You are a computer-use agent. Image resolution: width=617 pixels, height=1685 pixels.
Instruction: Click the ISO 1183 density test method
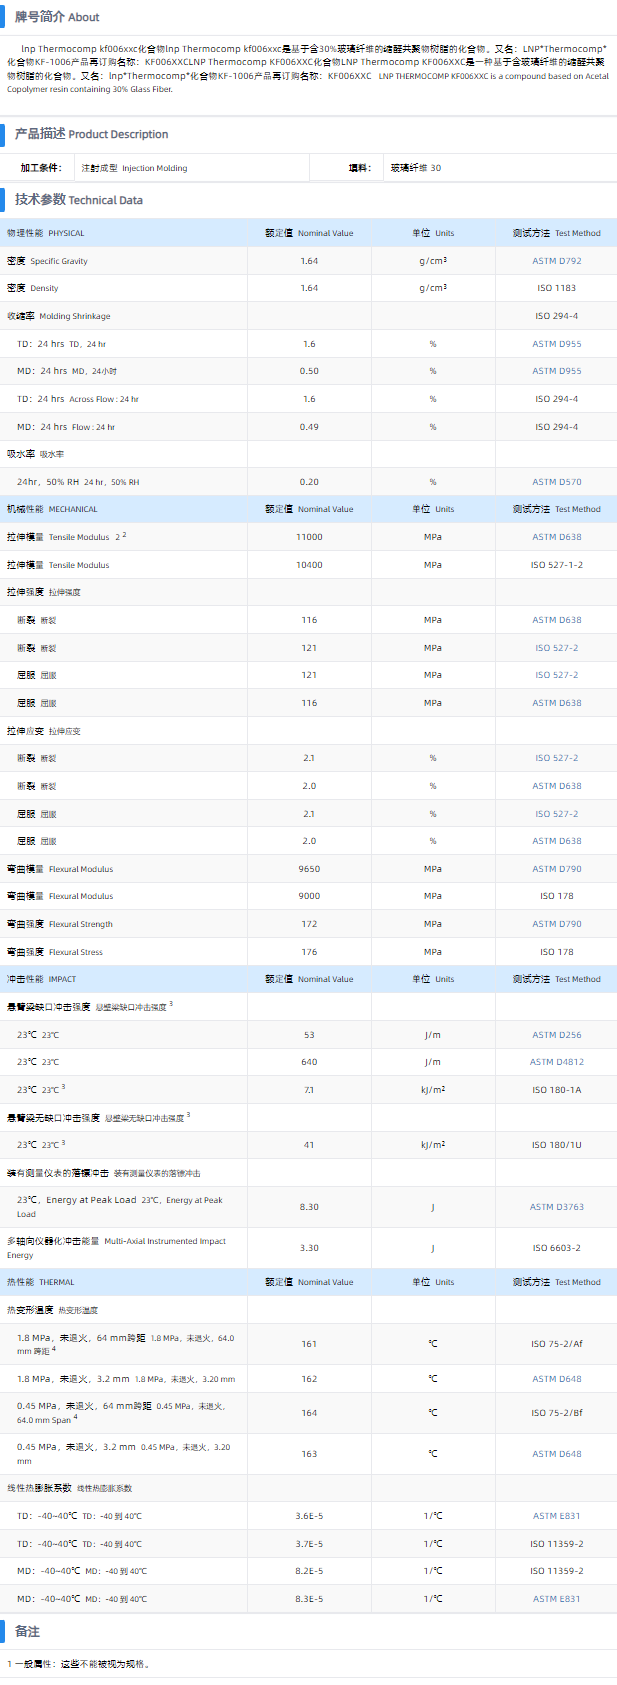556,288
